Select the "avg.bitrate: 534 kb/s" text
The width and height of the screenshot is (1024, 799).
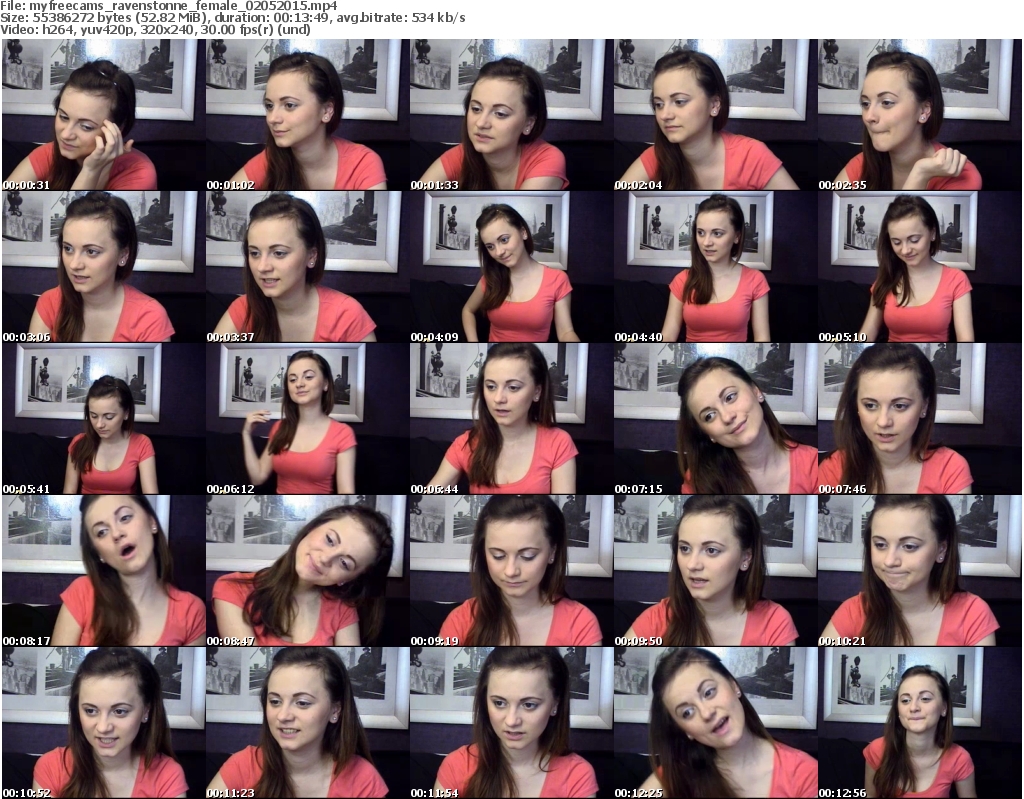(403, 18)
